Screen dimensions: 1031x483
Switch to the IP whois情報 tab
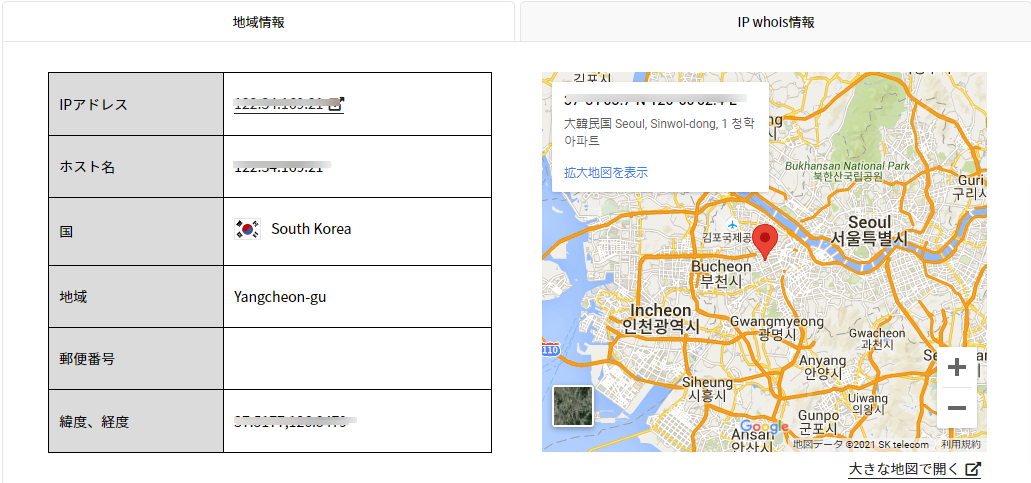pyautogui.click(x=775, y=22)
